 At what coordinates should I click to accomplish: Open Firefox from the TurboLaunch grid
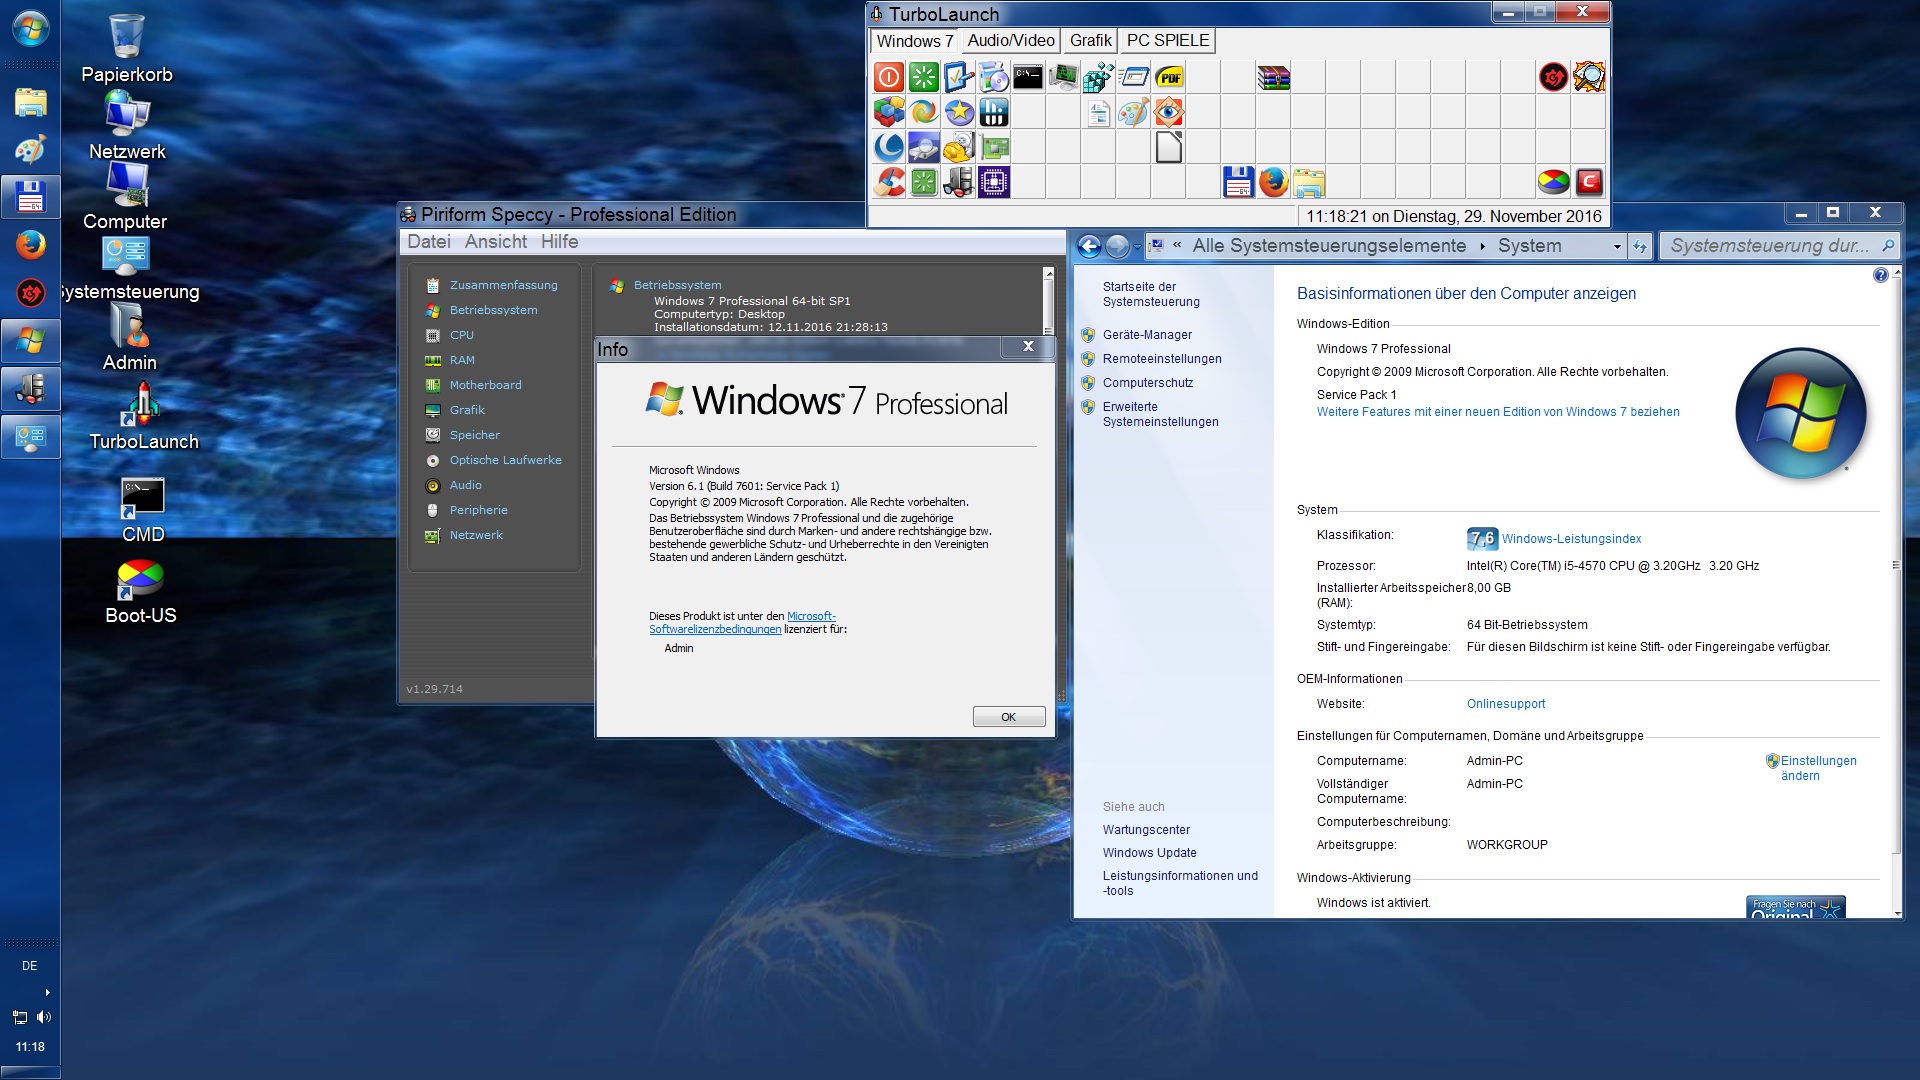(x=1273, y=182)
